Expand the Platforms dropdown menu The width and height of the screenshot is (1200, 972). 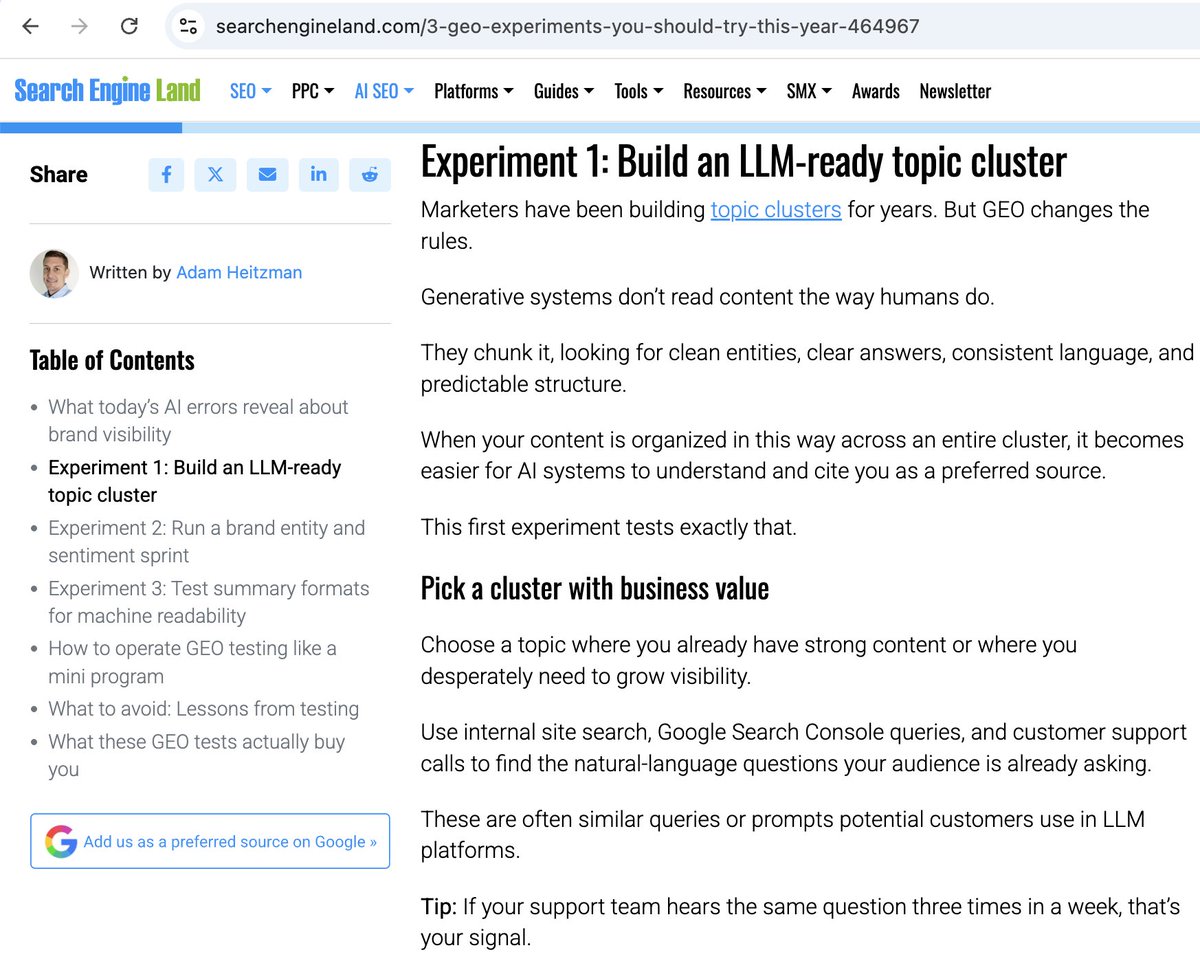(474, 91)
